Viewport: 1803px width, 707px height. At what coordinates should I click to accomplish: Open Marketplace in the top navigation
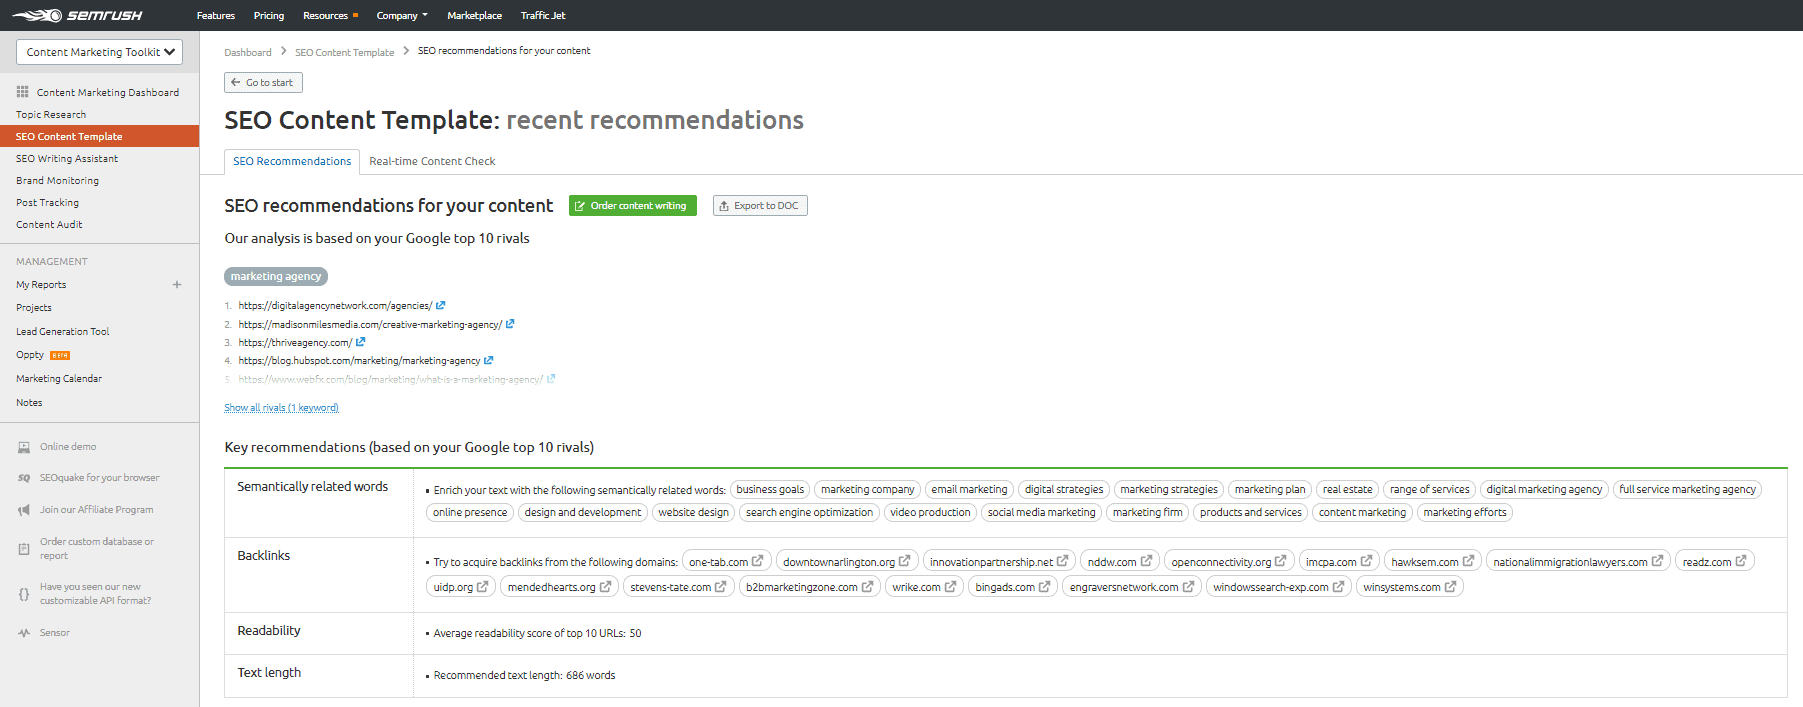click(474, 15)
